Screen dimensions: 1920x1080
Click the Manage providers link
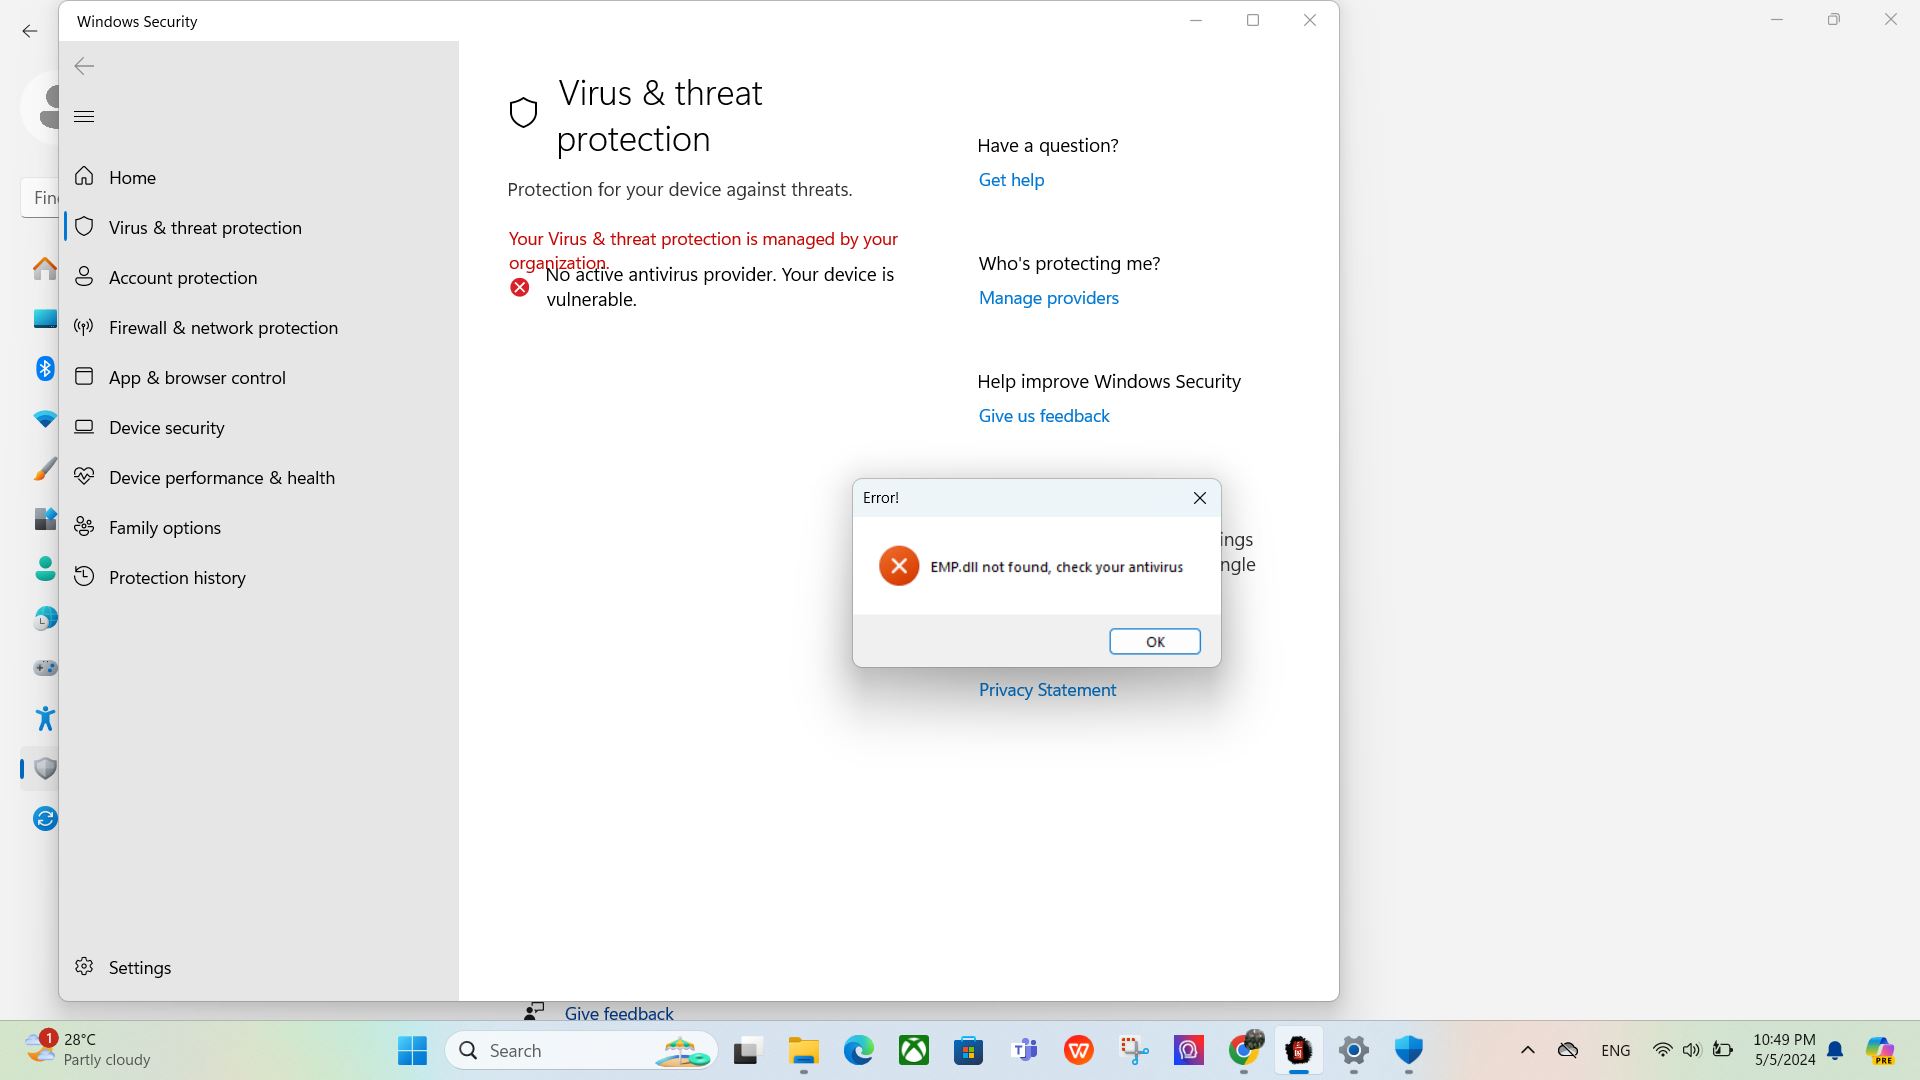pyautogui.click(x=1048, y=297)
